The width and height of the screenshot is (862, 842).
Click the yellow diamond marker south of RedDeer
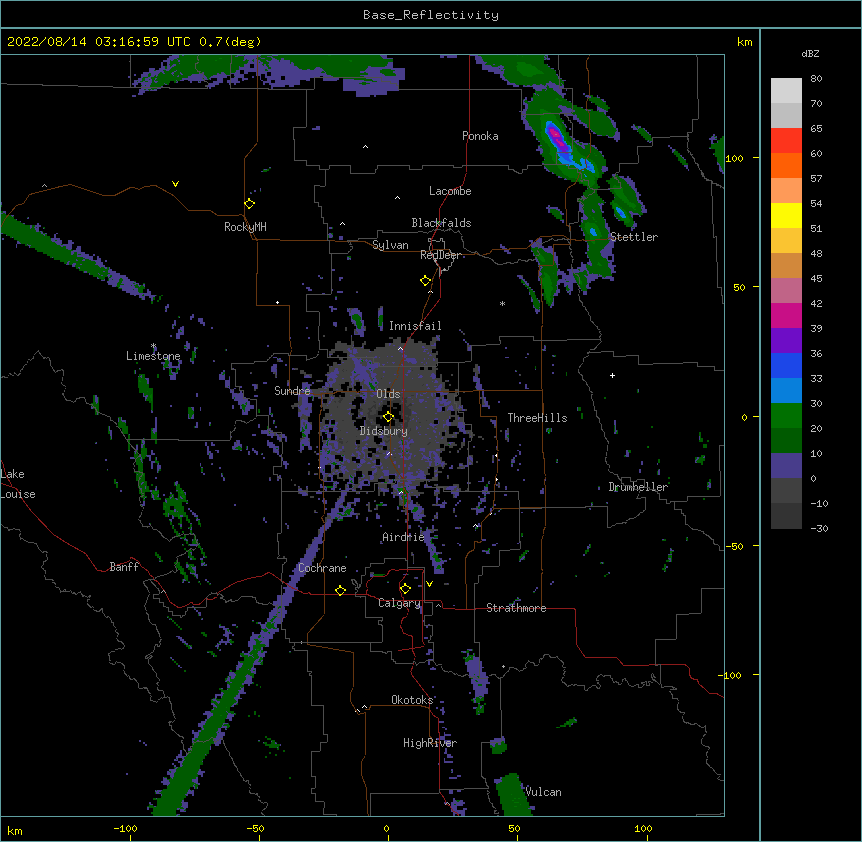(x=425, y=281)
